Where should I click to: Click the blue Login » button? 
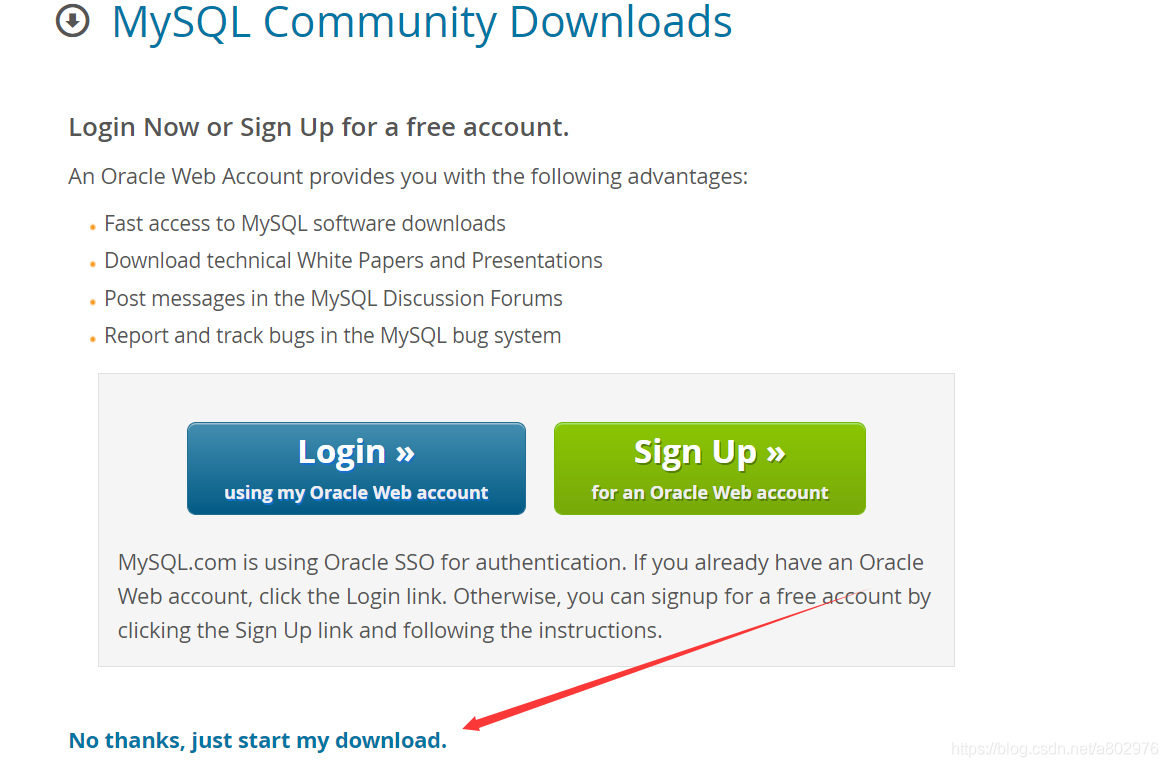(x=356, y=468)
